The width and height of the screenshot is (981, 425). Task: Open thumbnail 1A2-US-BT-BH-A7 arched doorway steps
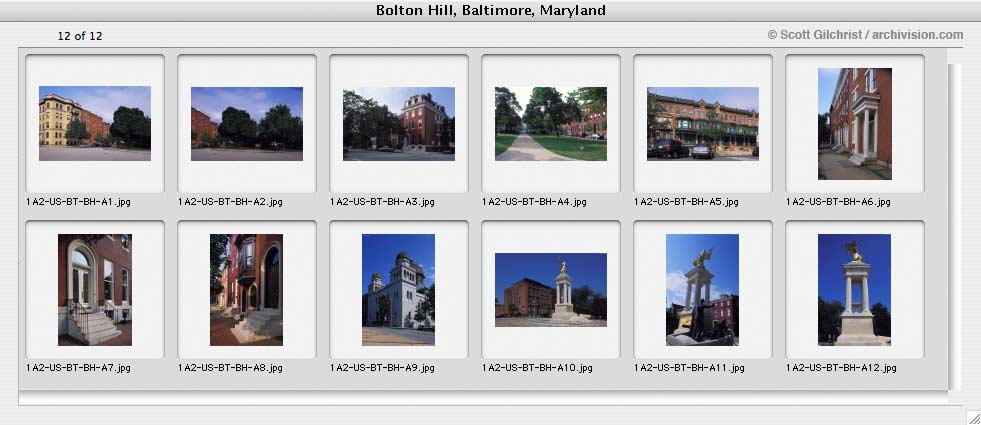tap(94, 290)
